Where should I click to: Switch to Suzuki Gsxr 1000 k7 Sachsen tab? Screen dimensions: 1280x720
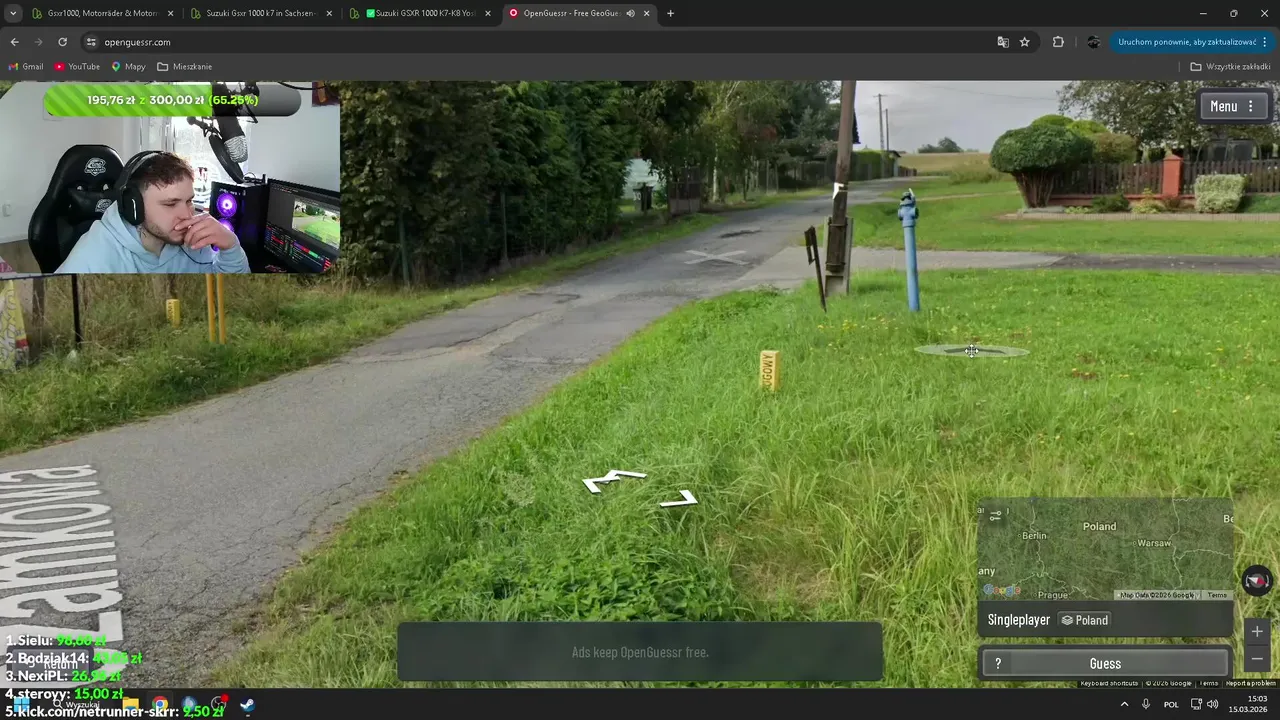pos(260,13)
